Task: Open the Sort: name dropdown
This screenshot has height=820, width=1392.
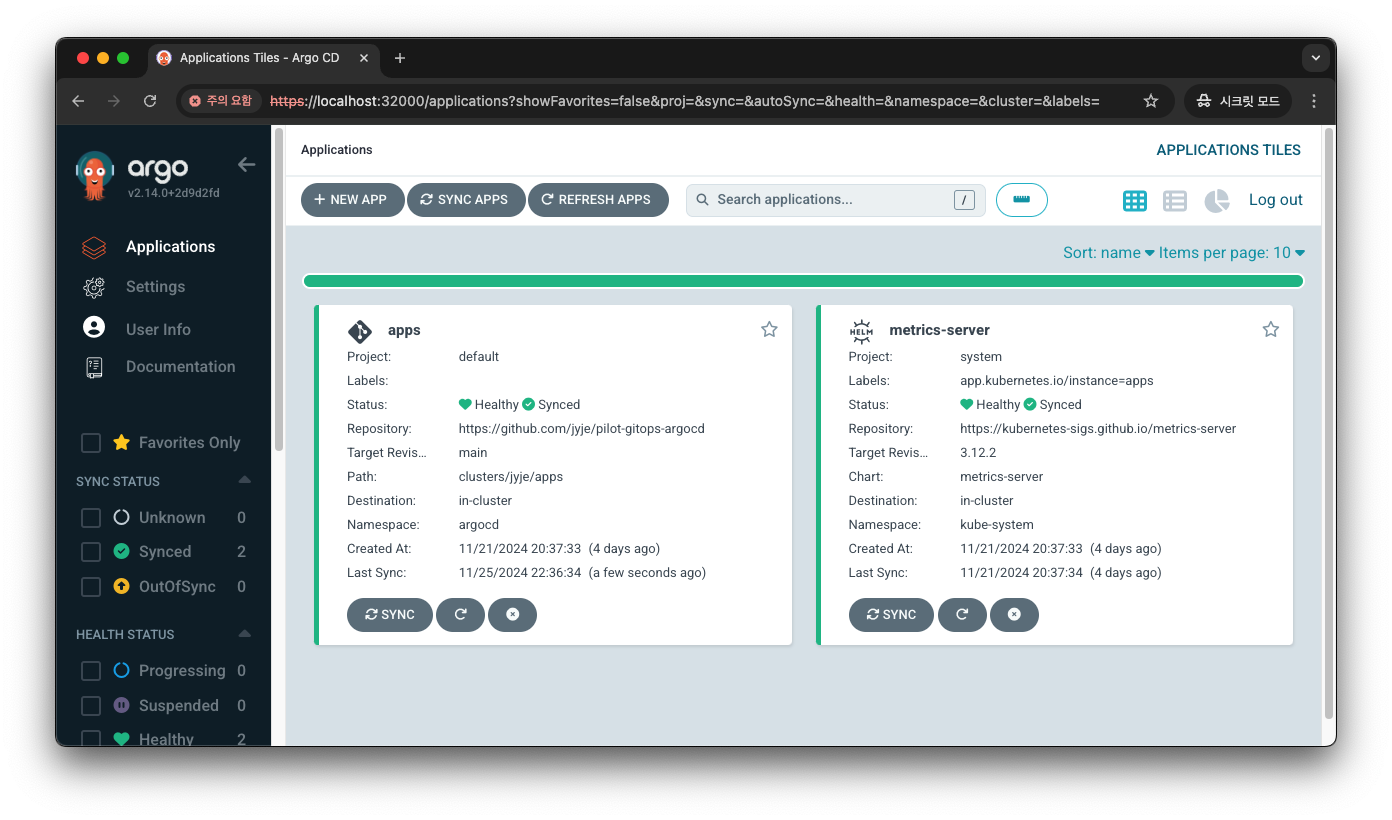Action: pyautogui.click(x=1109, y=253)
